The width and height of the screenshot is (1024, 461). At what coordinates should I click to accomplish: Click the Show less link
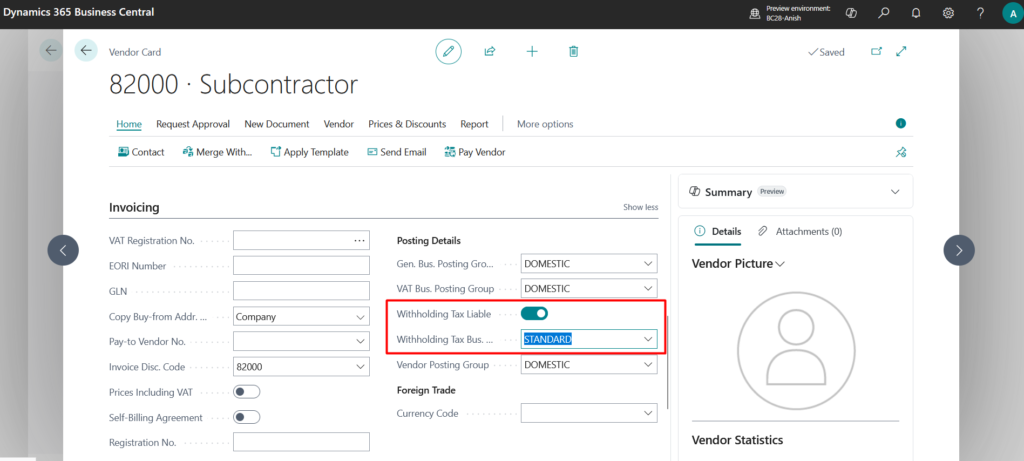pyautogui.click(x=640, y=207)
